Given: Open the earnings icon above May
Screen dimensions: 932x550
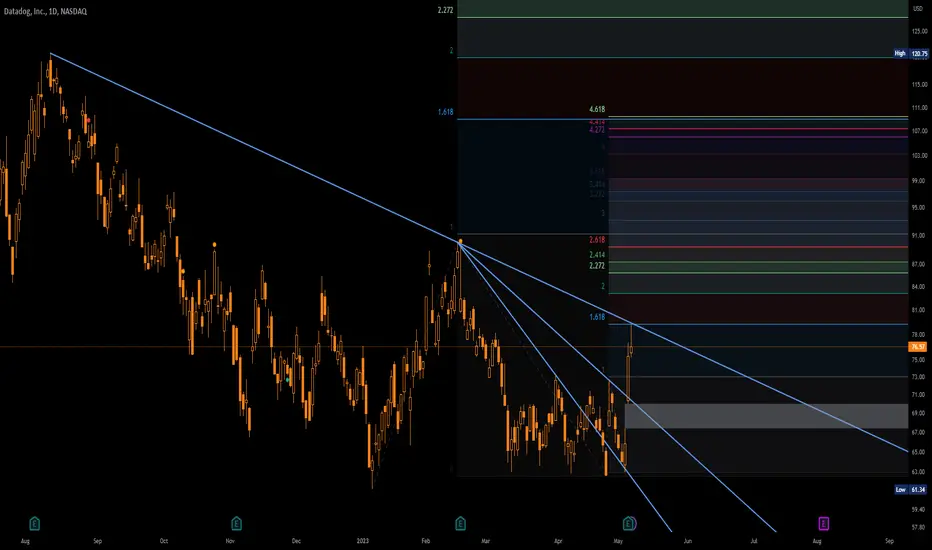Looking at the screenshot, I should point(629,523).
